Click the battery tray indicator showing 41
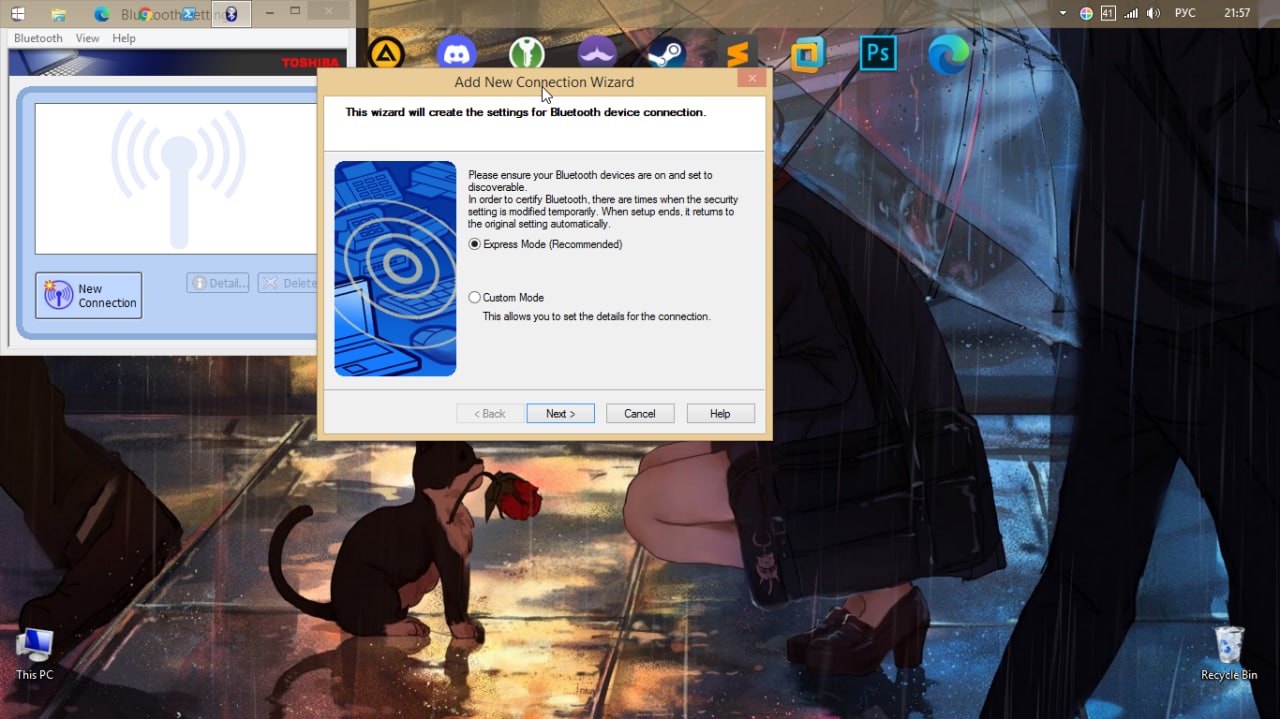1280x719 pixels. coord(1108,14)
